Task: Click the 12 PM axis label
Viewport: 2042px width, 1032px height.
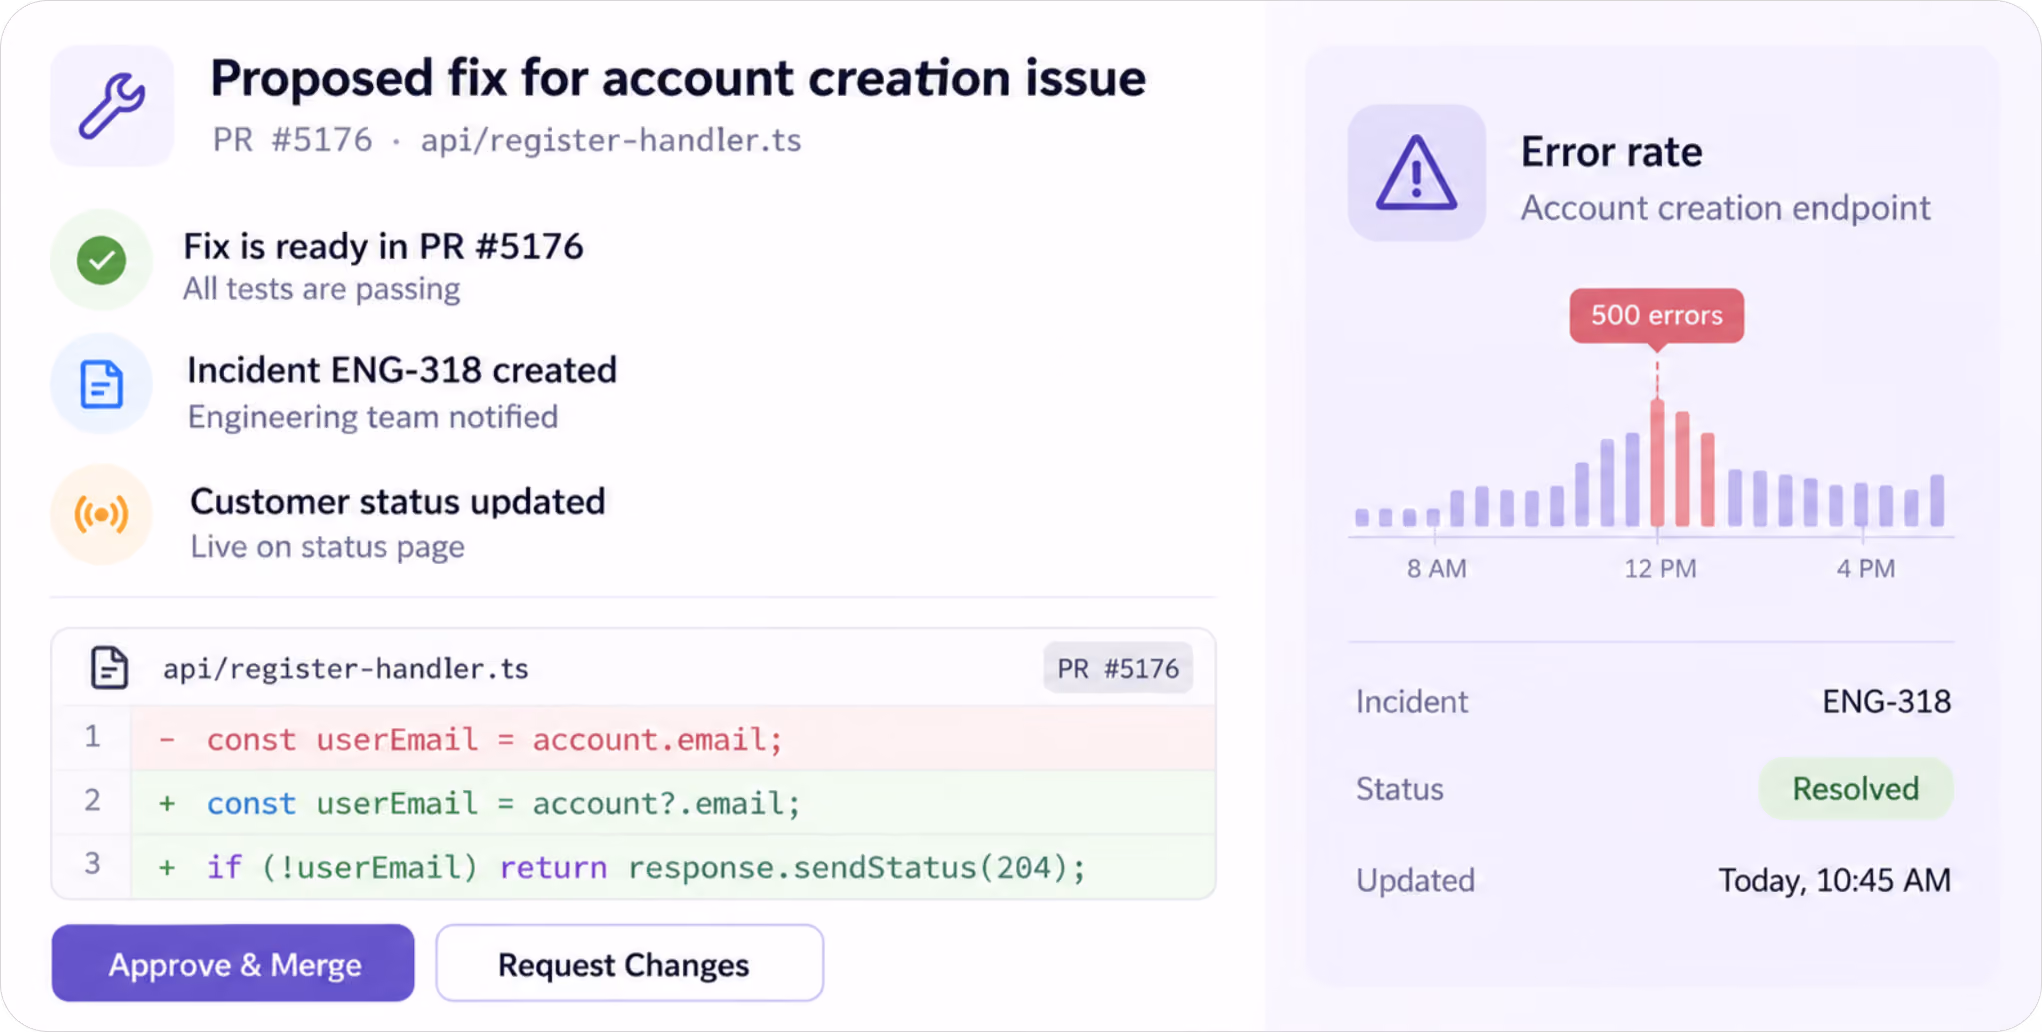Action: pos(1660,569)
